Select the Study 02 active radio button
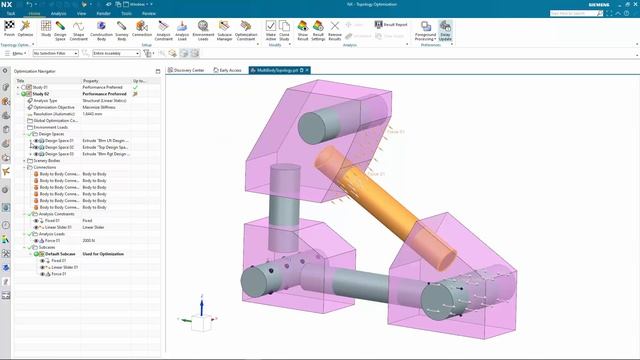Screen dimensions: 640x360 (24, 94)
